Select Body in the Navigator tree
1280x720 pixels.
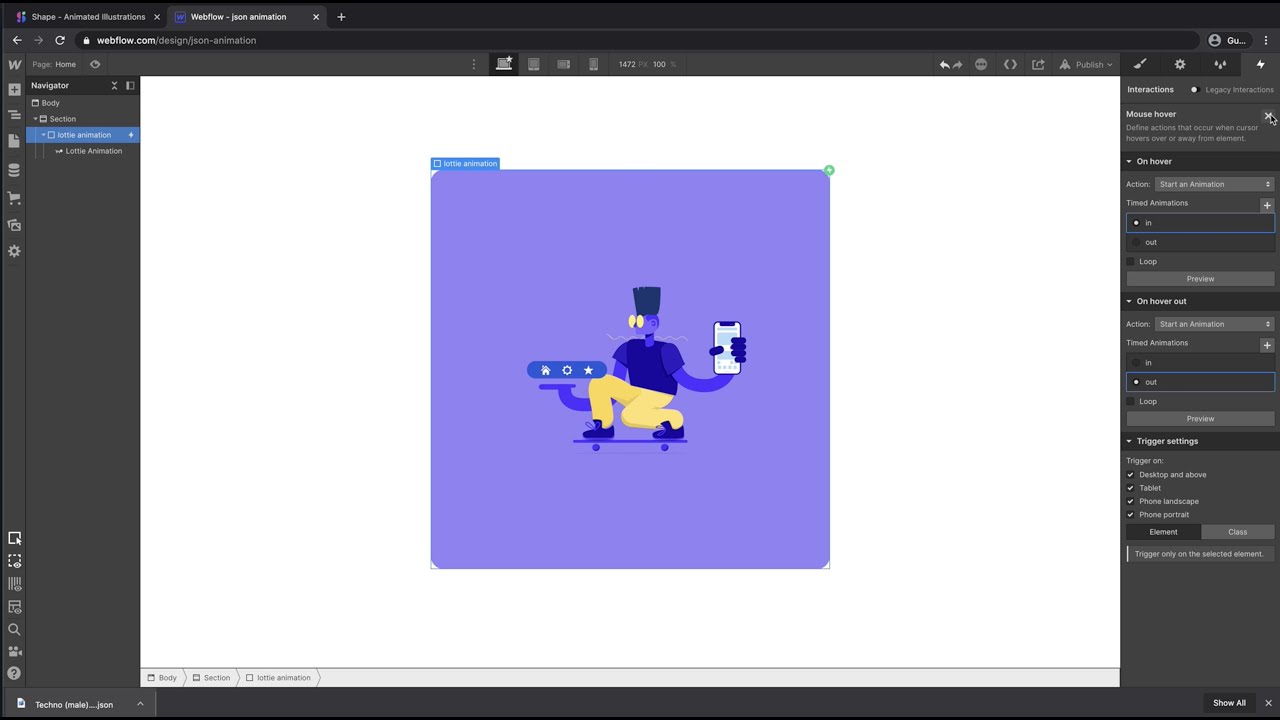coord(50,103)
